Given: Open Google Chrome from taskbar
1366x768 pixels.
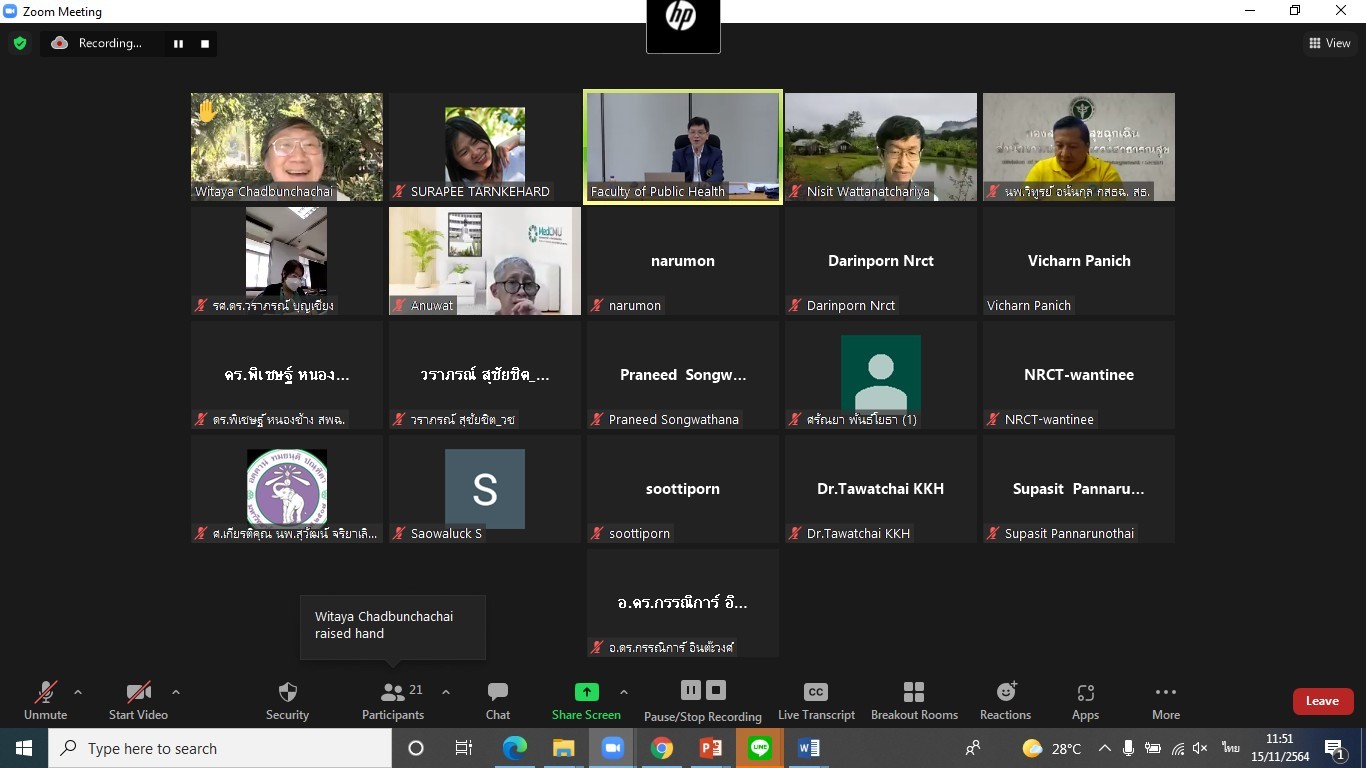Looking at the screenshot, I should tap(661, 748).
